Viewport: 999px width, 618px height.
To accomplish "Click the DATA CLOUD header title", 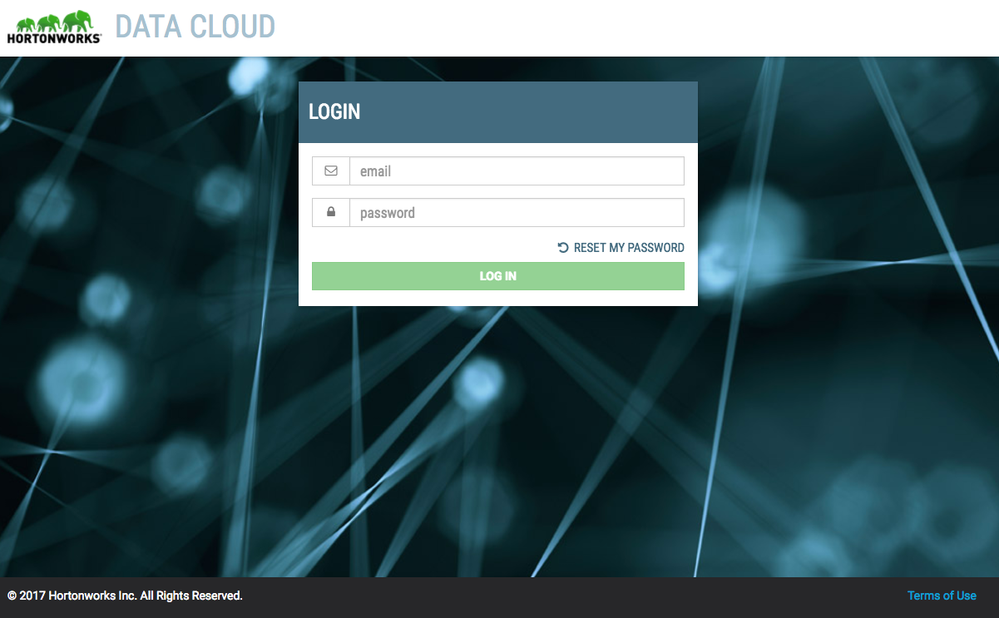I will tap(195, 27).
